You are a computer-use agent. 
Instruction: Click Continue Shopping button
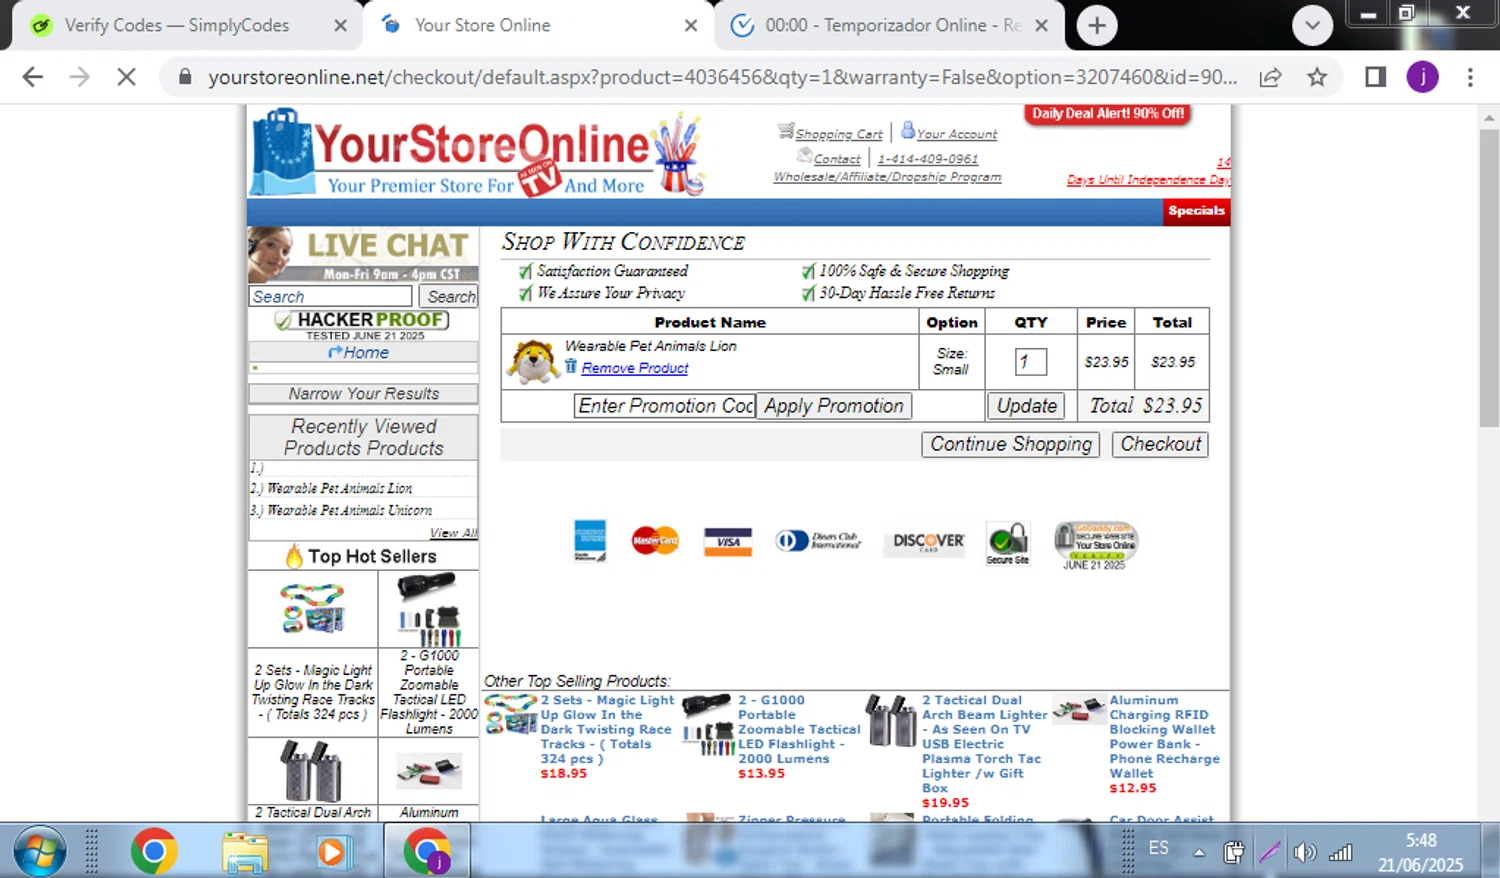click(1010, 444)
